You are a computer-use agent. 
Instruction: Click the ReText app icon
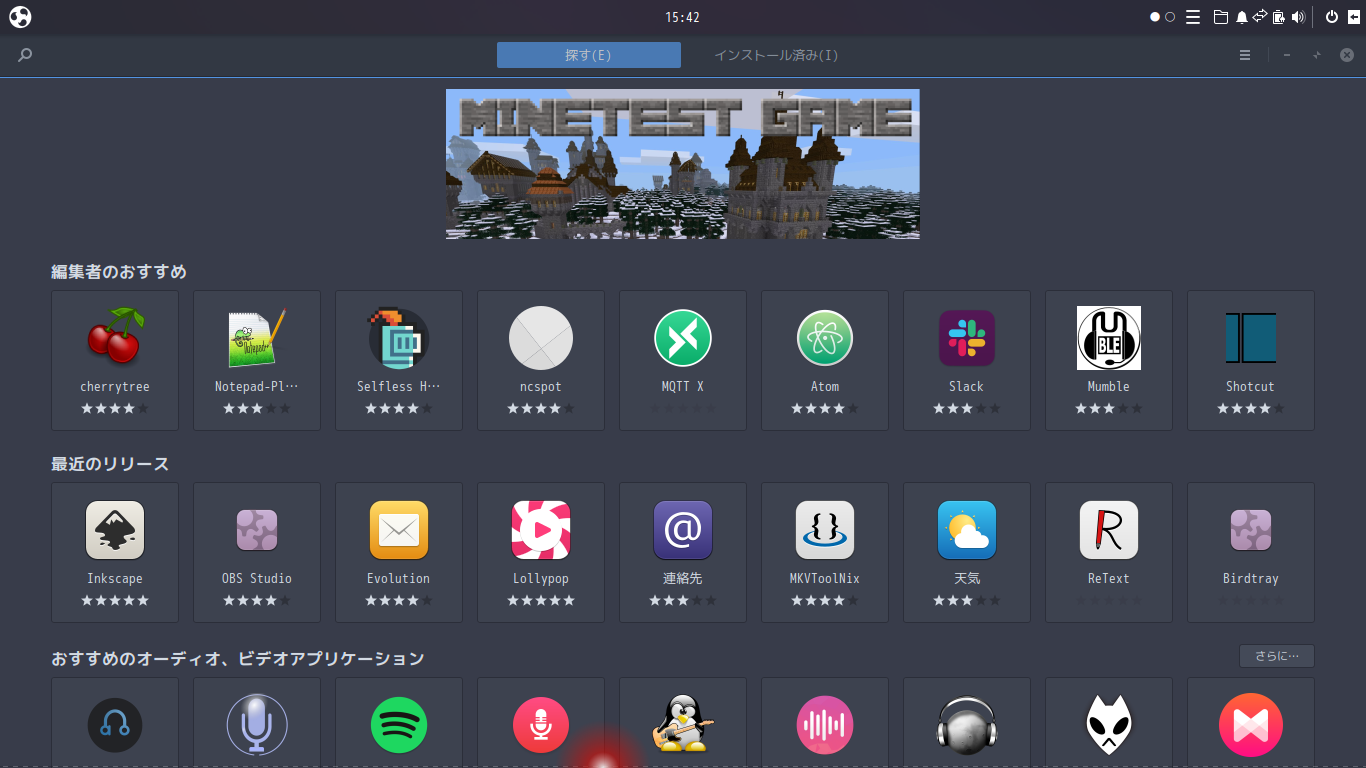1109,530
